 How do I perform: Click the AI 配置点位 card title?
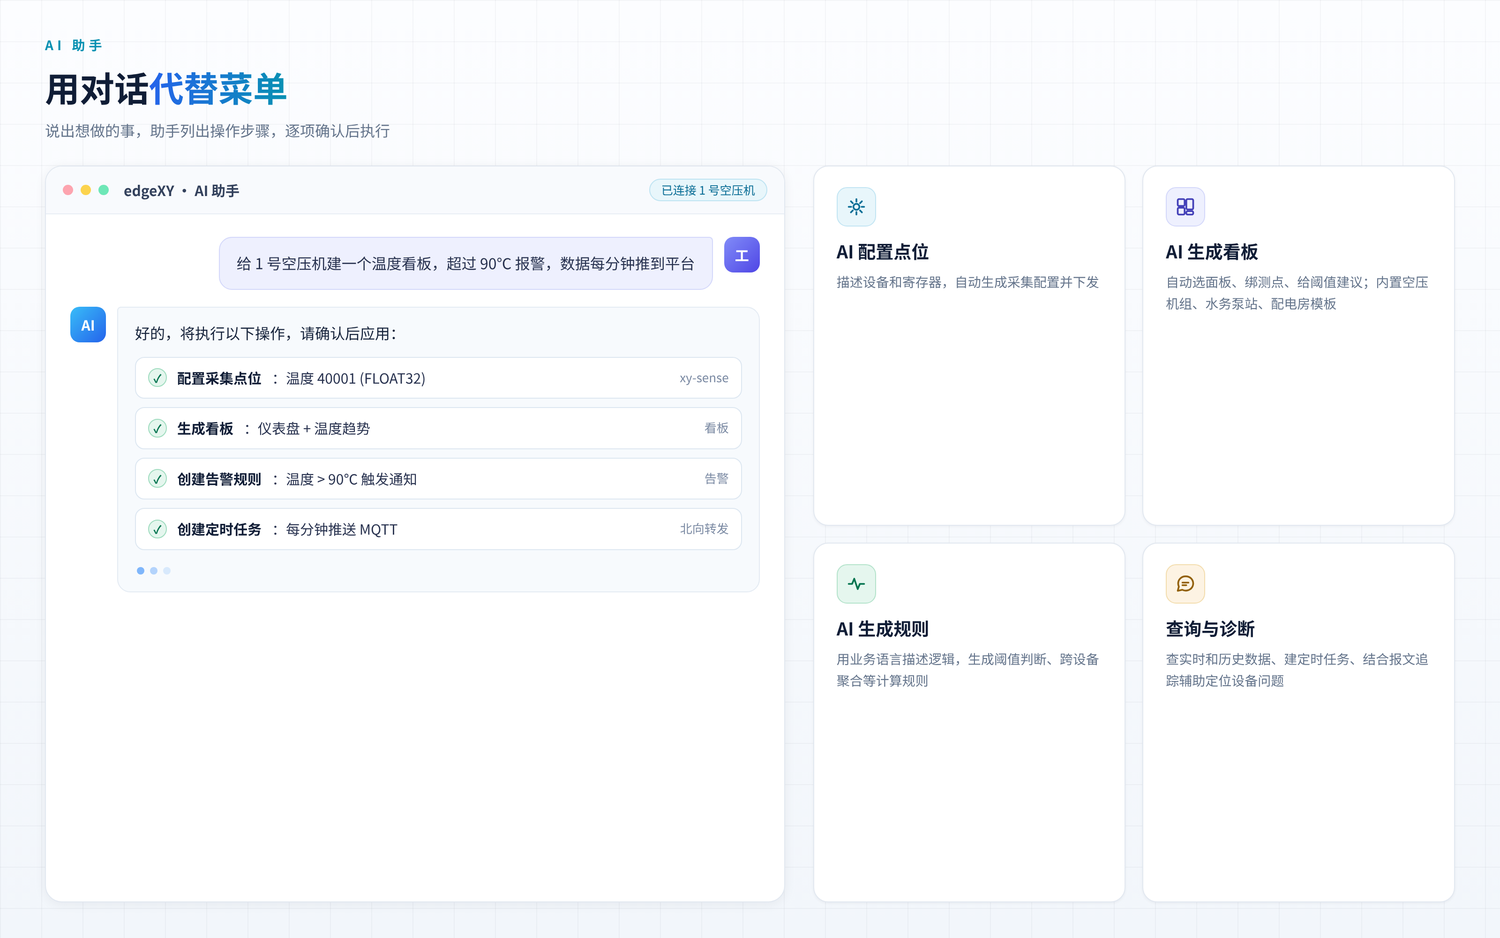(883, 252)
